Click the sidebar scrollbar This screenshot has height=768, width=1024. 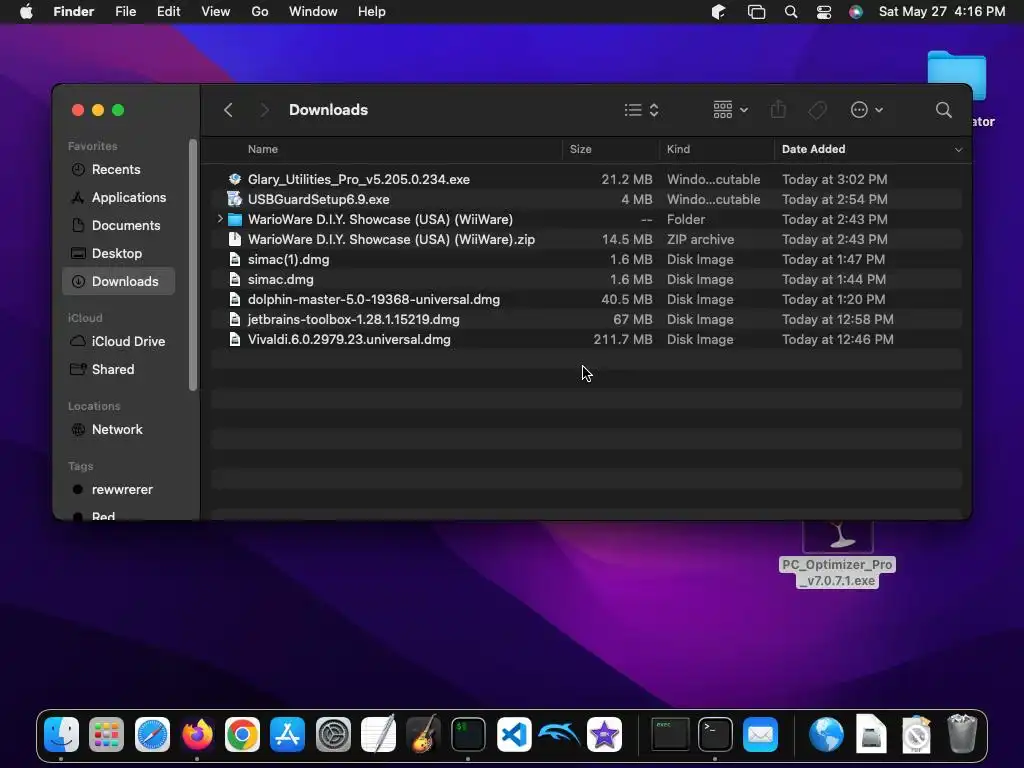(x=193, y=265)
